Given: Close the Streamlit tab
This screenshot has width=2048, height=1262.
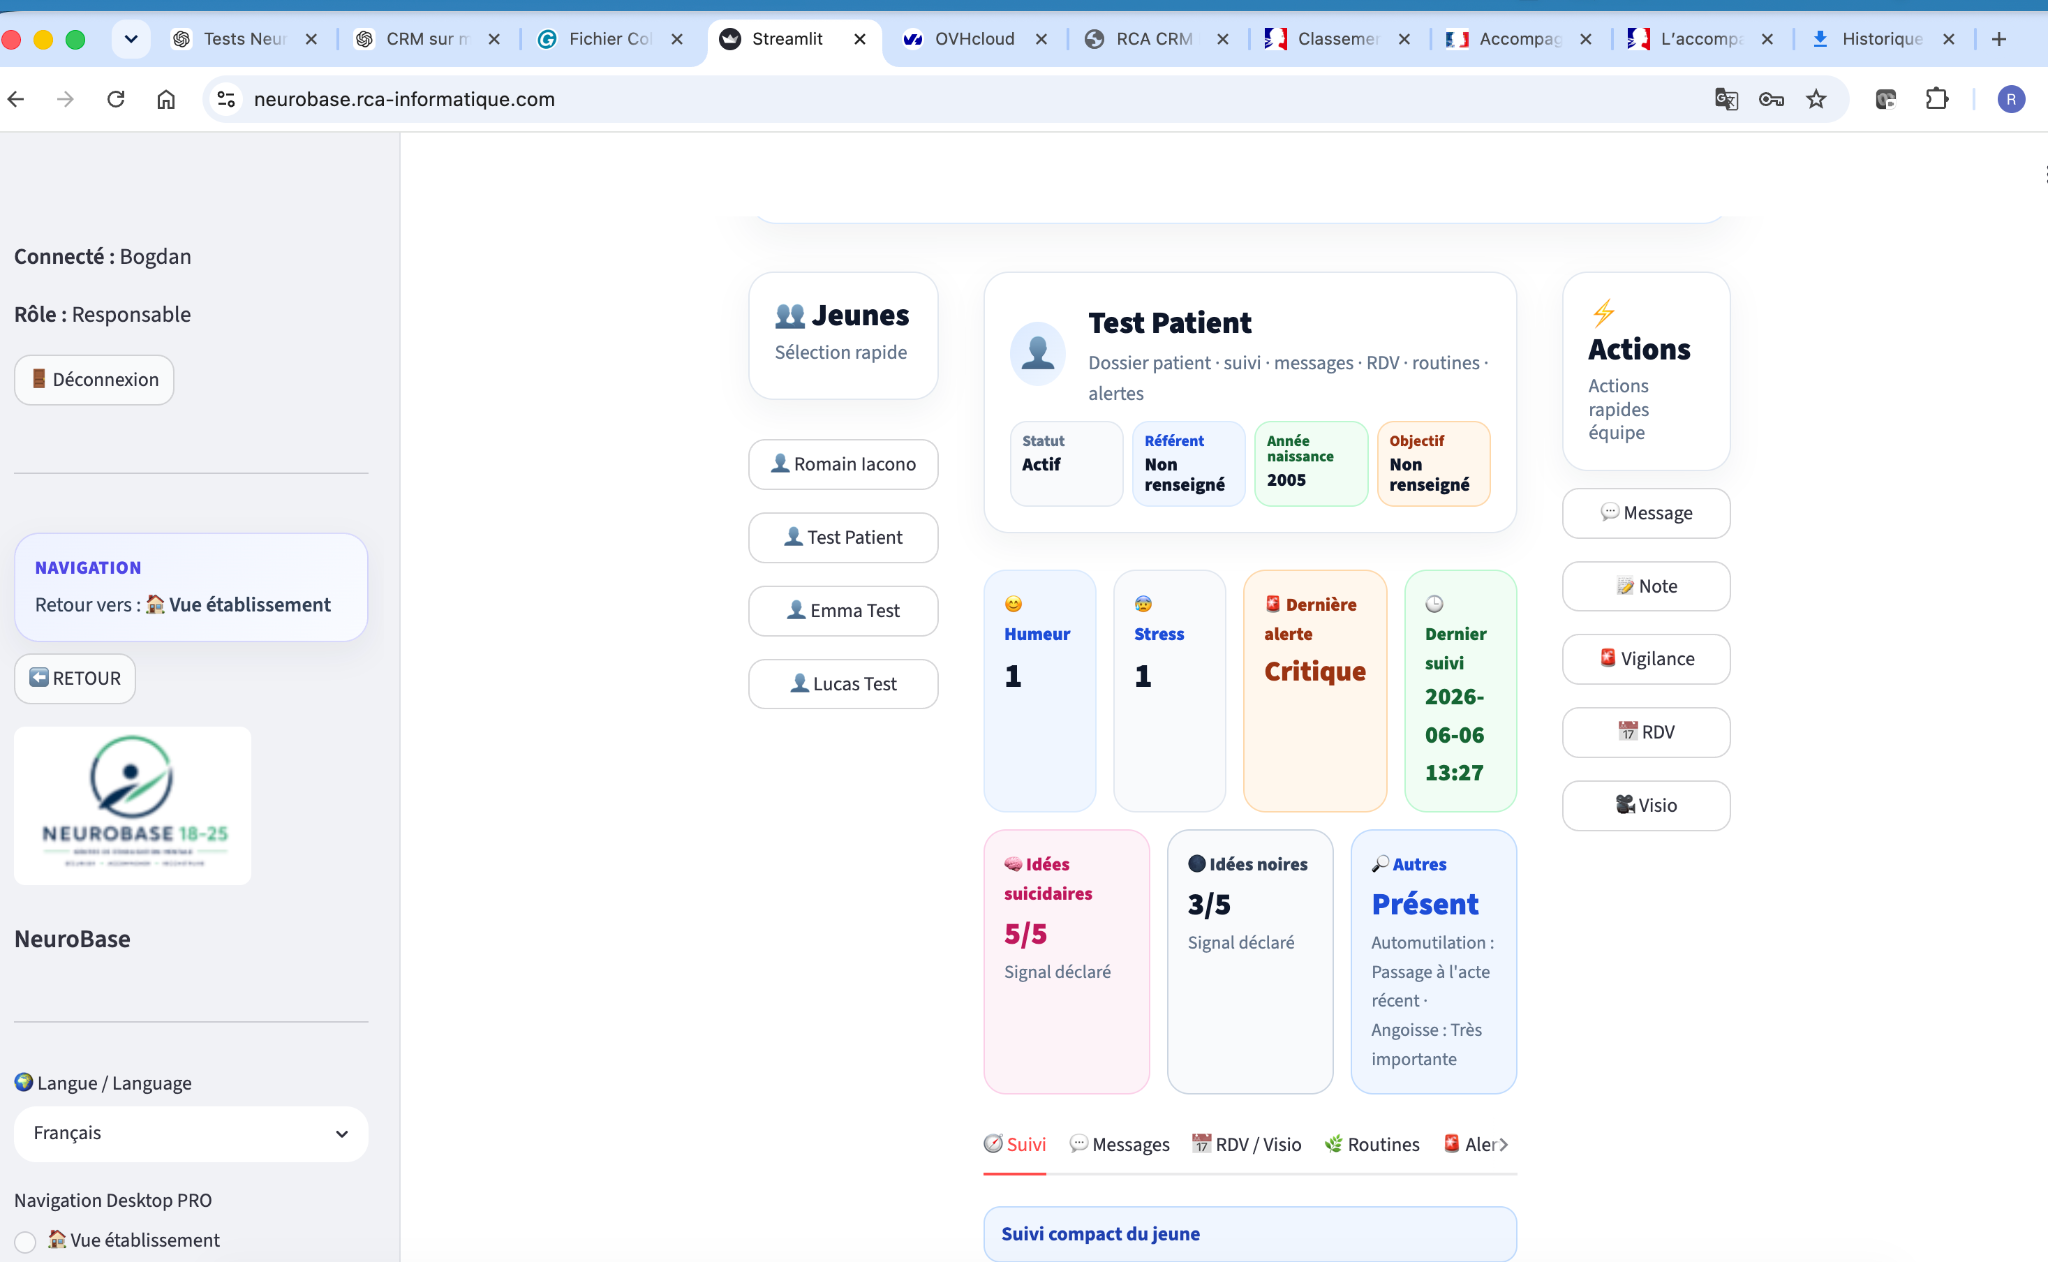Looking at the screenshot, I should [x=860, y=39].
